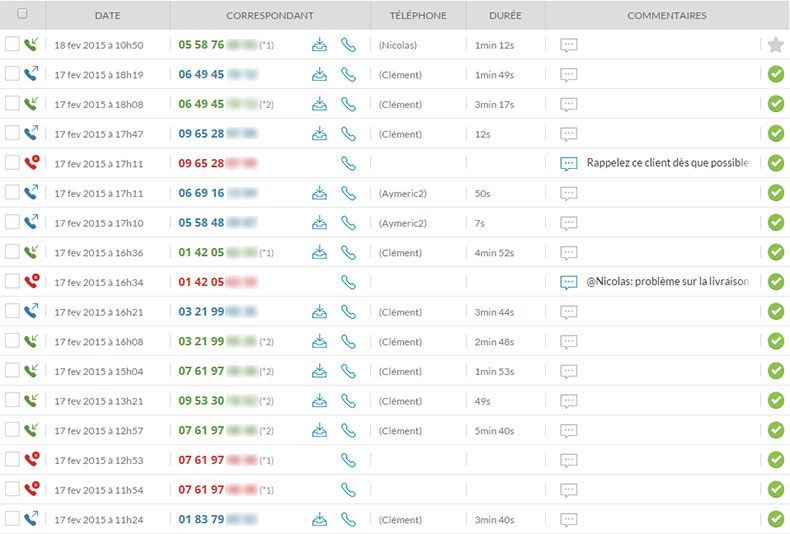Call back the missed 12h53 number
Viewport: 790px width, 534px height.
click(348, 460)
